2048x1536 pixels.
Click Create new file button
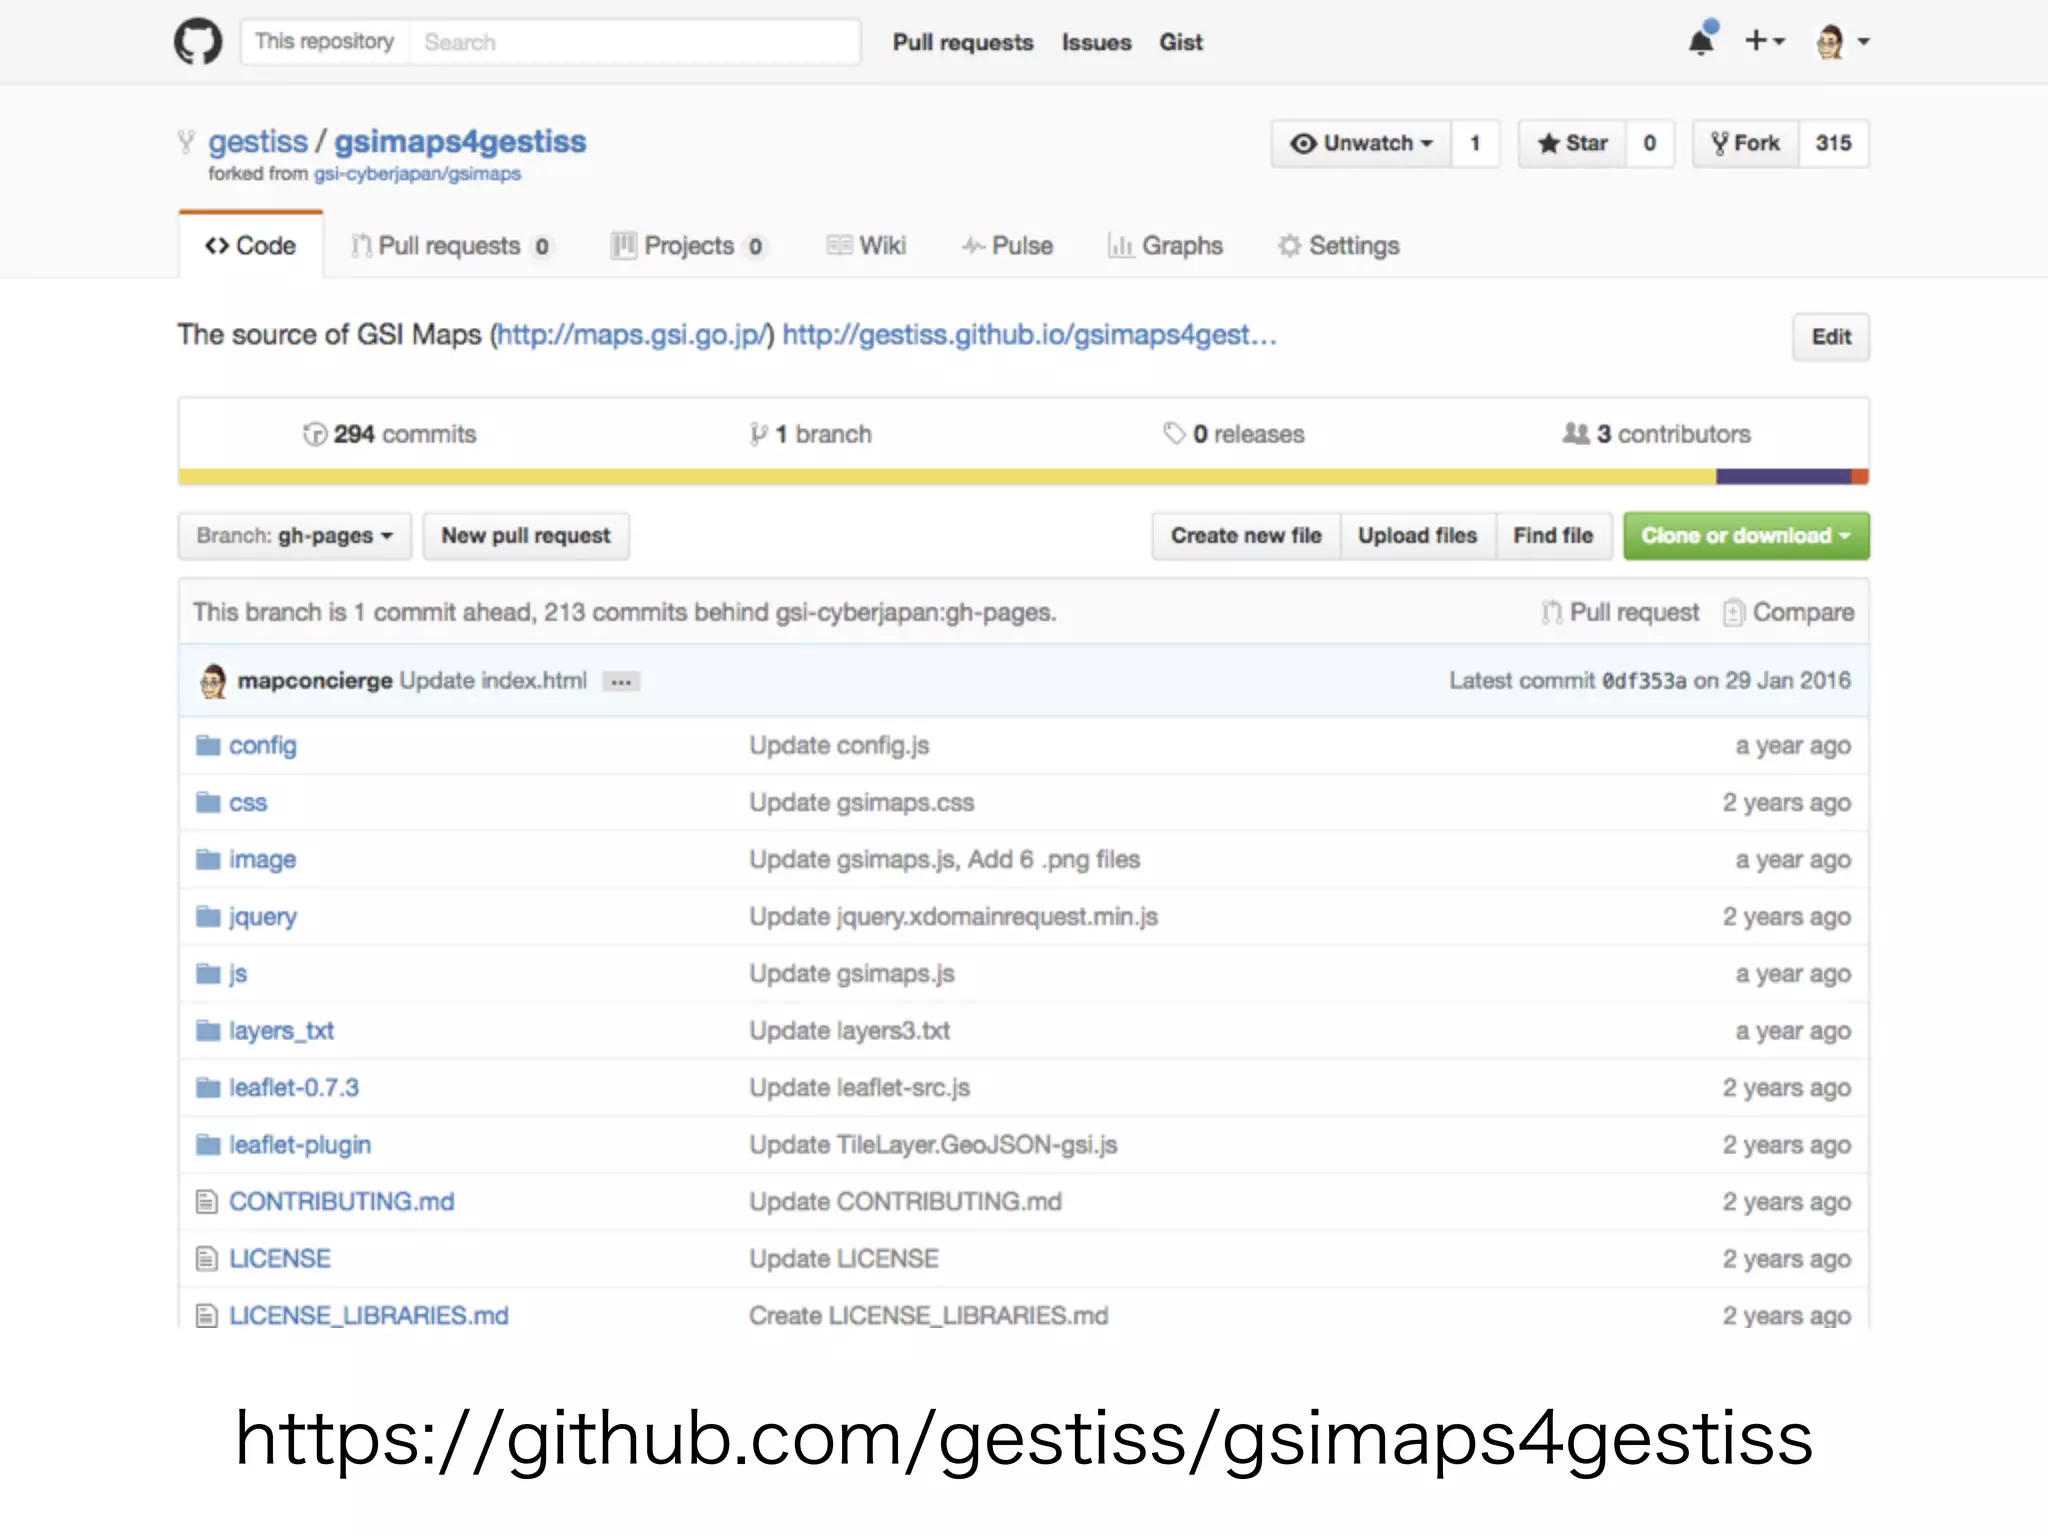pos(1246,536)
